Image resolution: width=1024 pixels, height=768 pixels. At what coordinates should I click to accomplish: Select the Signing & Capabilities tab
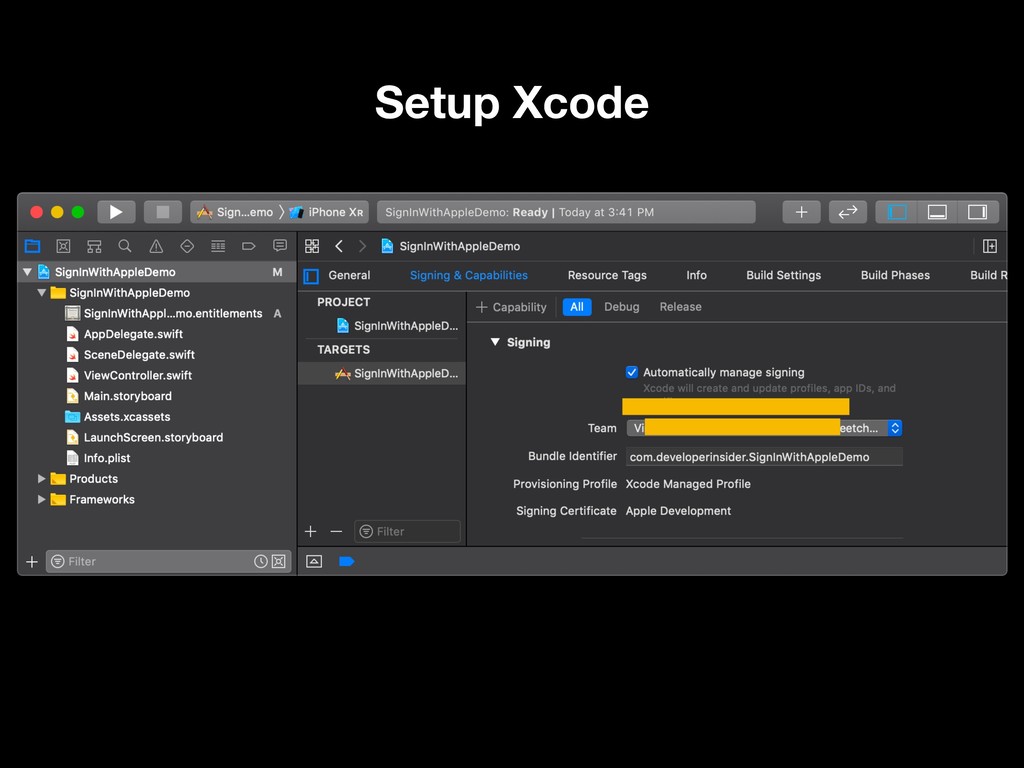click(x=468, y=276)
